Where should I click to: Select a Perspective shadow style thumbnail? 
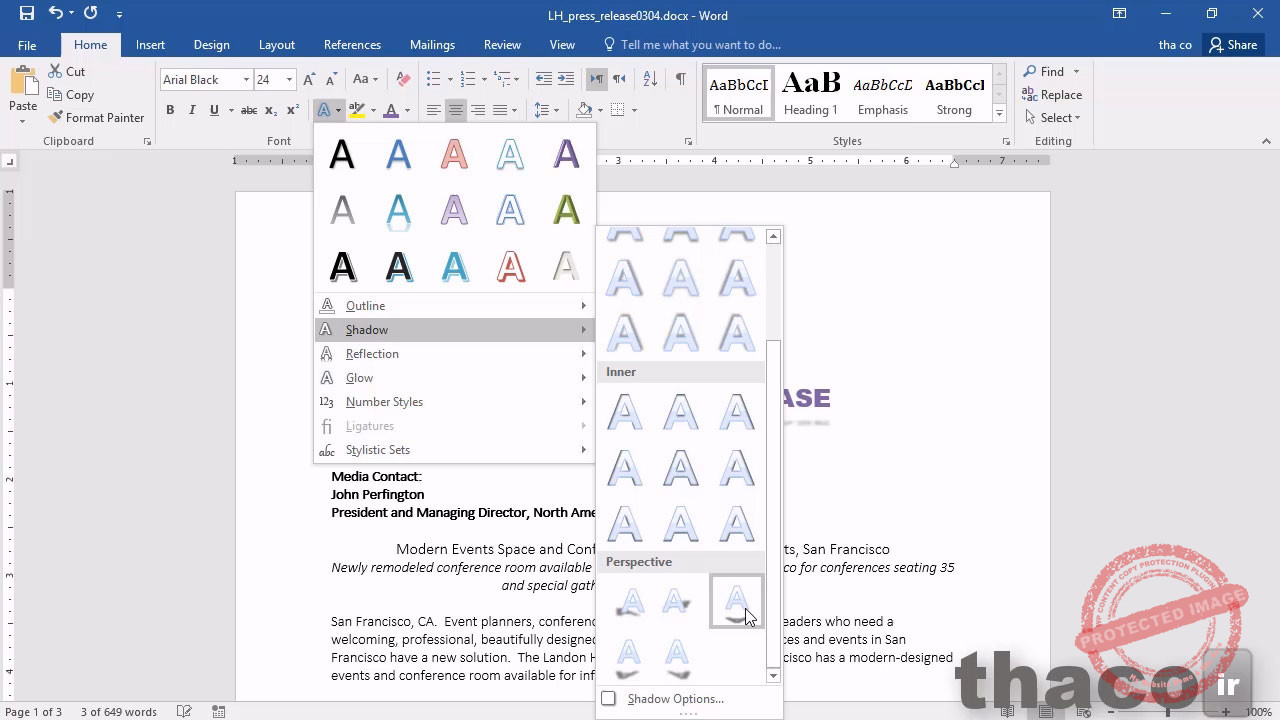tap(737, 600)
